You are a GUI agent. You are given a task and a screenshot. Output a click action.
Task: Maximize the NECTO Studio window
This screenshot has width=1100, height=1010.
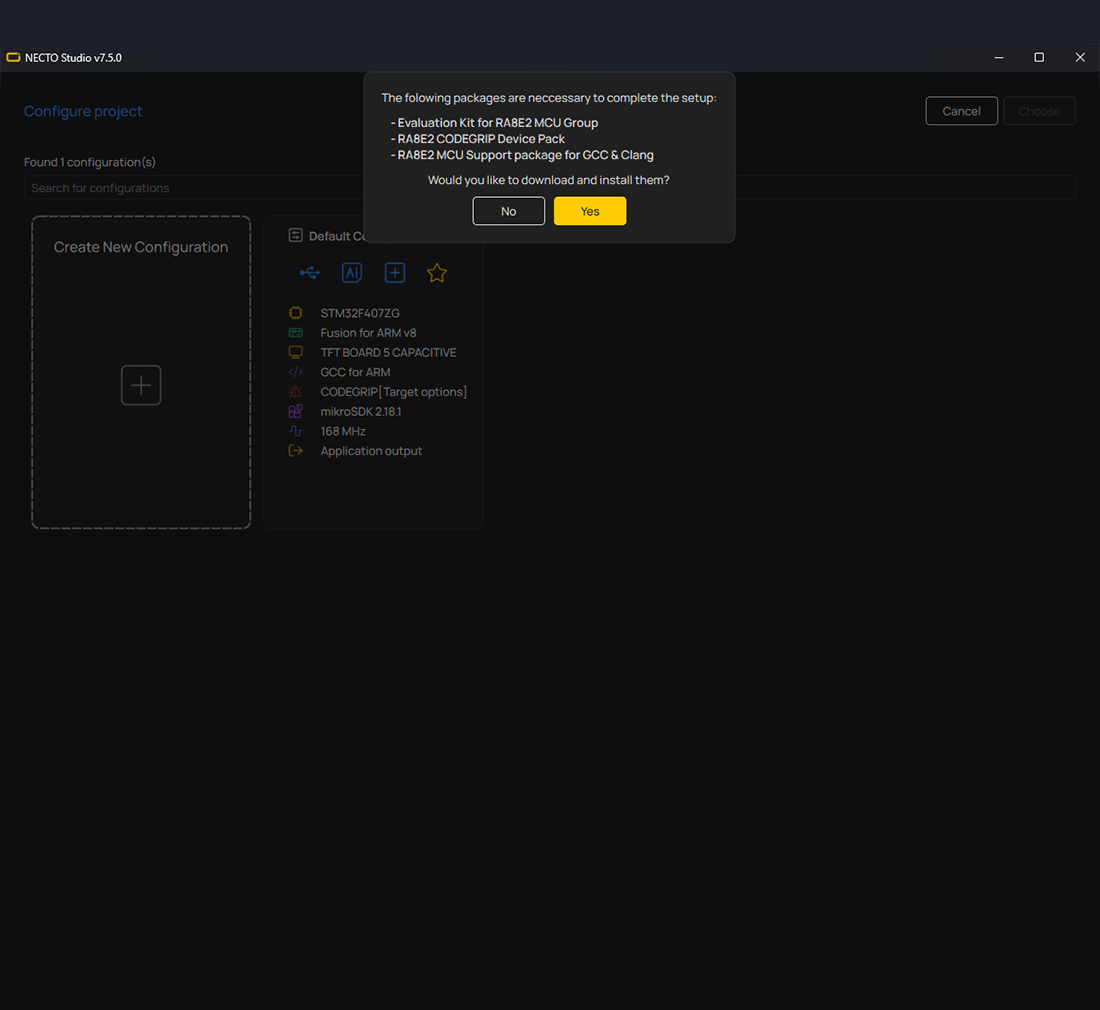click(1039, 58)
